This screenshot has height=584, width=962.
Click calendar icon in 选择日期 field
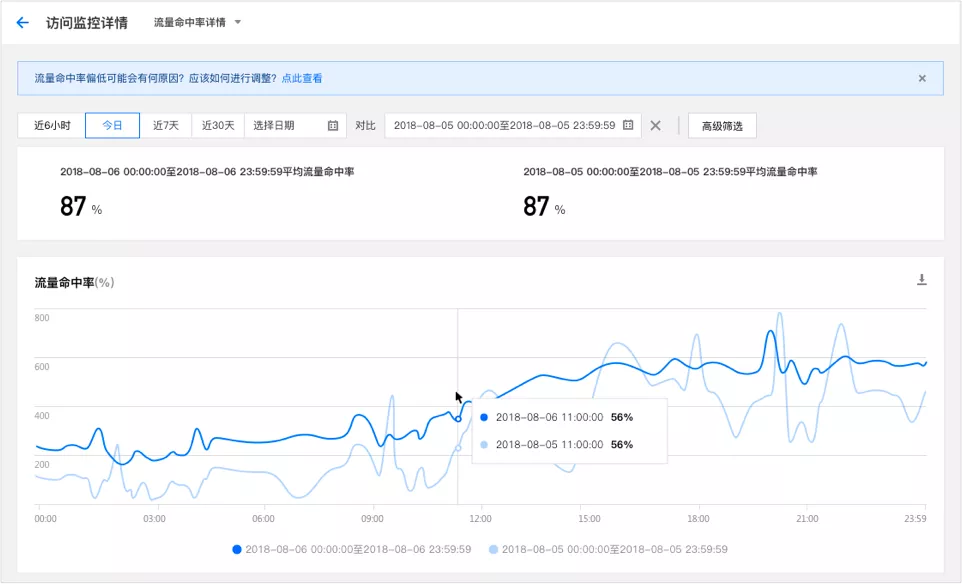click(x=333, y=126)
